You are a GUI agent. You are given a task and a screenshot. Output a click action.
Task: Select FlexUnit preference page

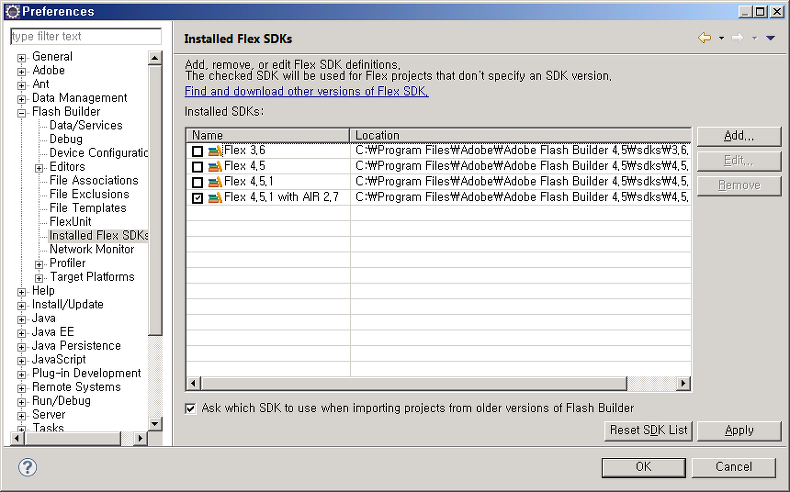(x=70, y=222)
